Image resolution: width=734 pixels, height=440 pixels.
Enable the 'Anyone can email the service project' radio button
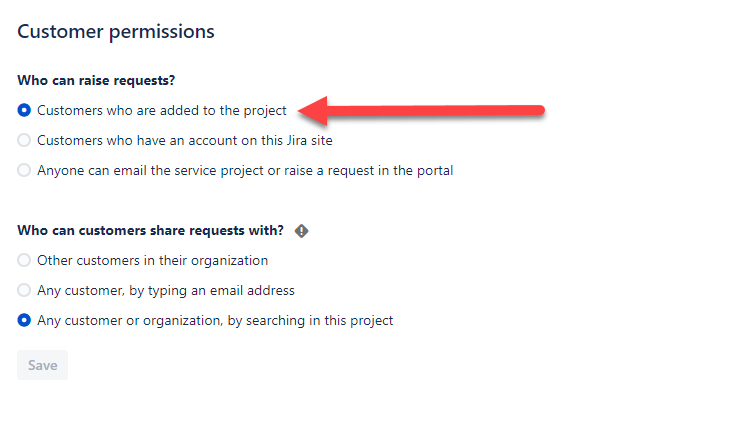[x=24, y=170]
